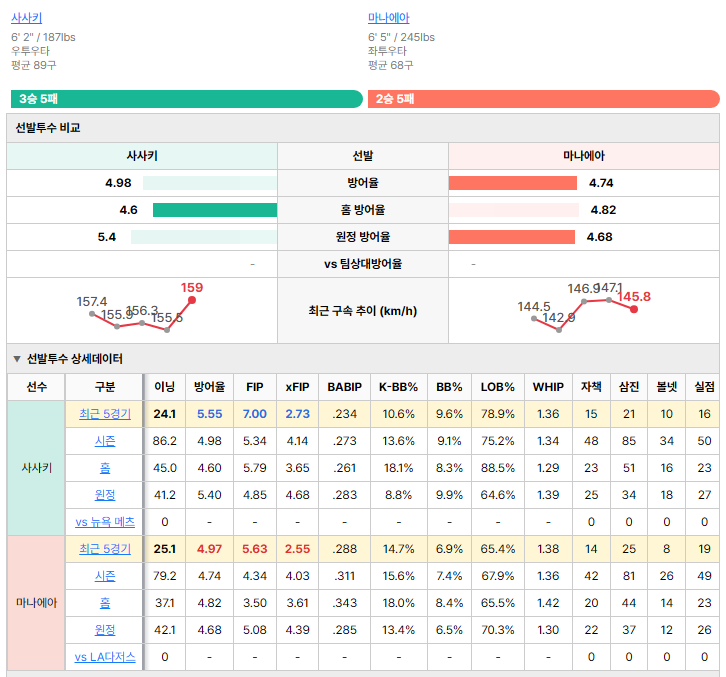
Task: Open 마나에아's 원정 stats link
Action: click(105, 630)
